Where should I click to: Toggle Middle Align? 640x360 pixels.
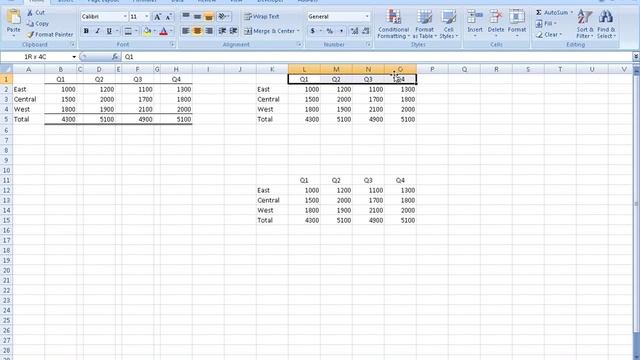pos(197,17)
